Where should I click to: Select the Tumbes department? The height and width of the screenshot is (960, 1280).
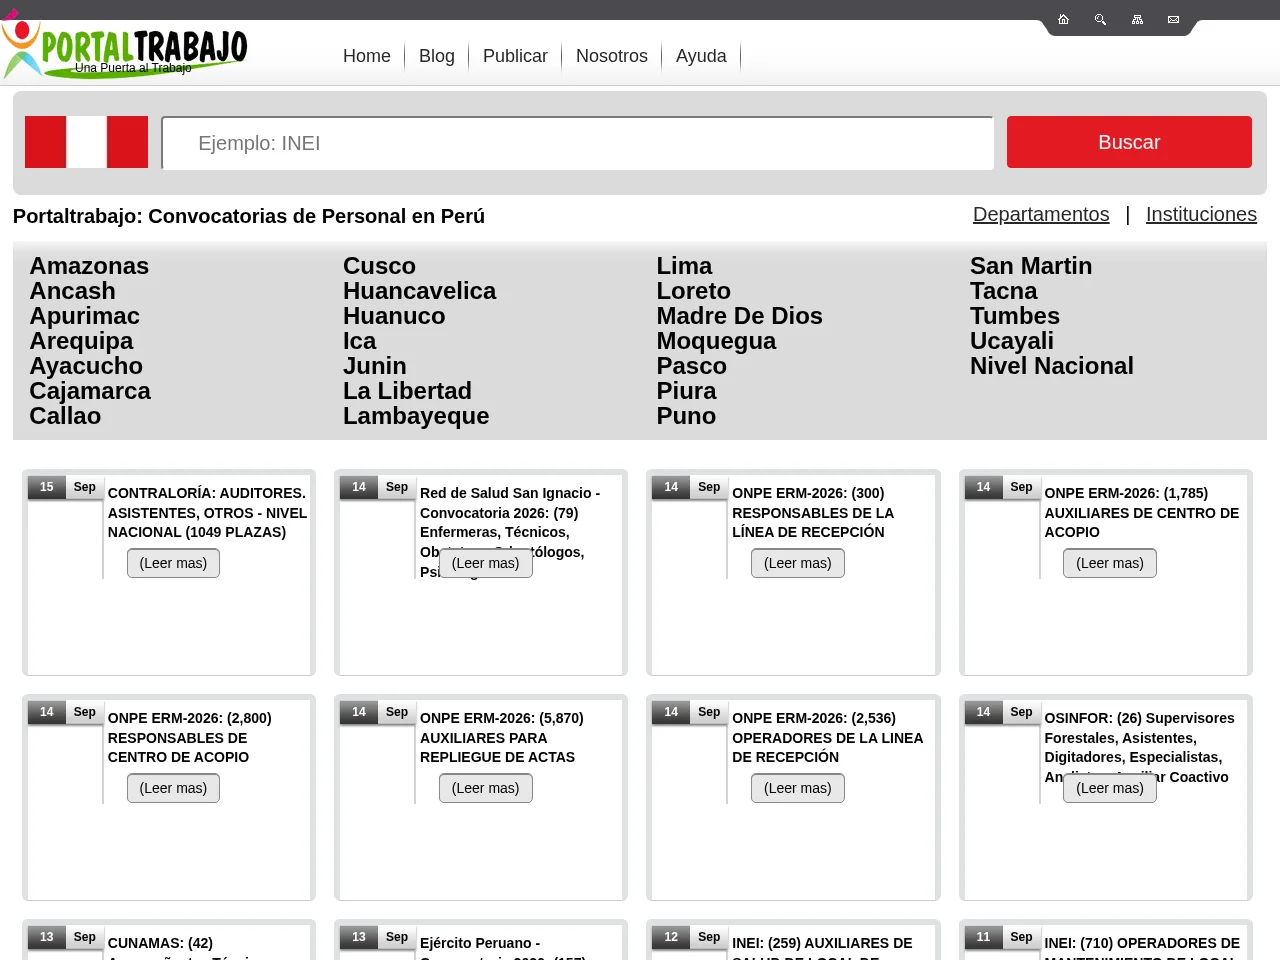1014,316
